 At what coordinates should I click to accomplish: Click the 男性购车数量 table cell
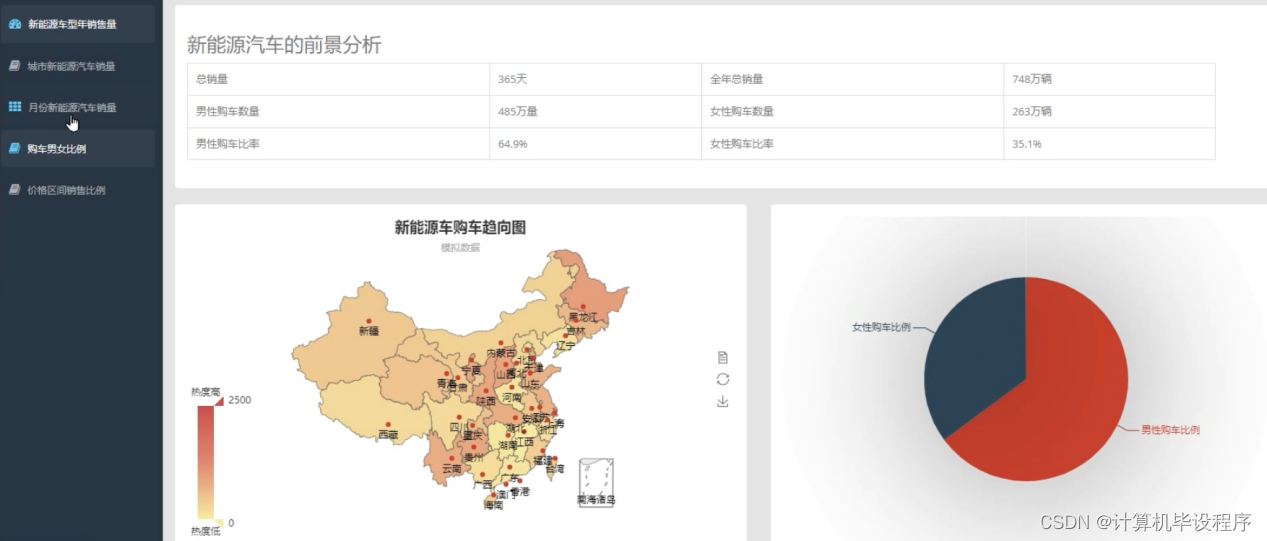[x=339, y=111]
